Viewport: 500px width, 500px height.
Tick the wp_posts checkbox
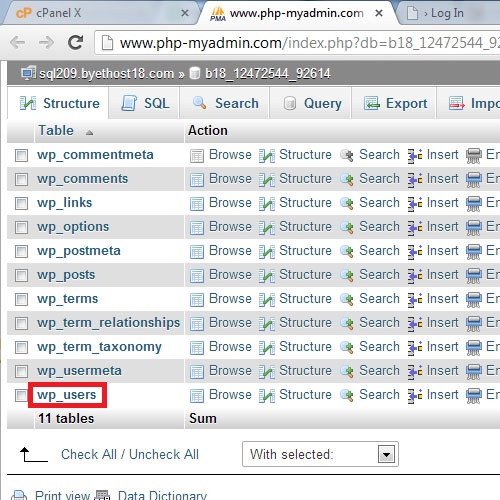pos(21,275)
